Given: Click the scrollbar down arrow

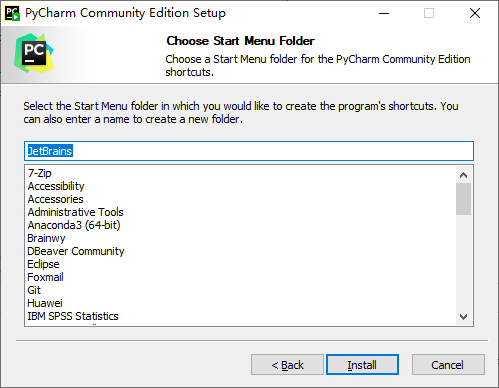Looking at the screenshot, I should [x=463, y=316].
